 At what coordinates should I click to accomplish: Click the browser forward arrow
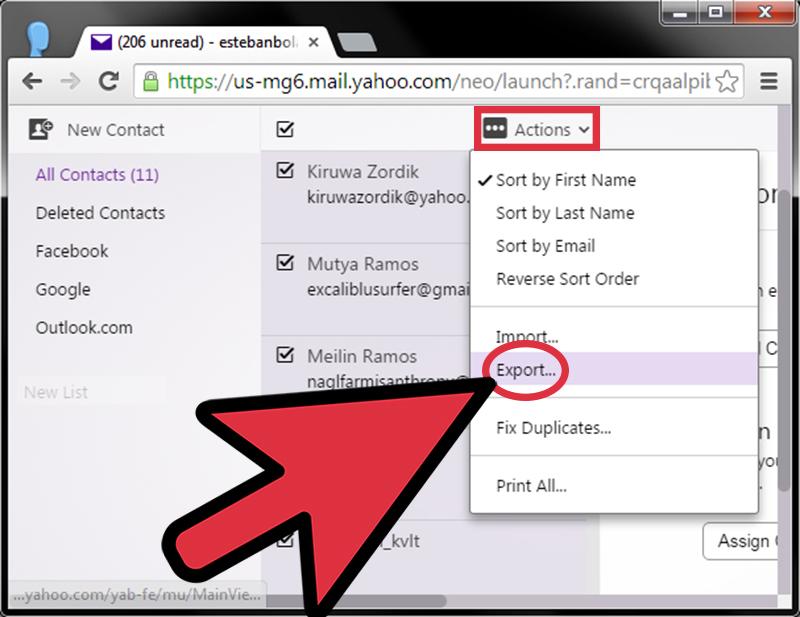point(70,81)
